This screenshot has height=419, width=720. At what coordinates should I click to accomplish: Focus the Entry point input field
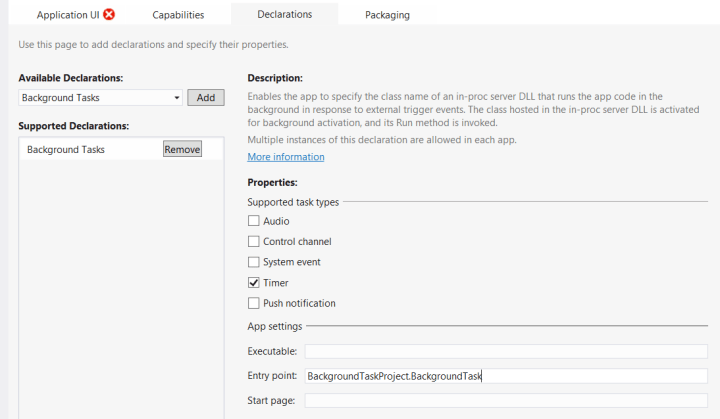[x=505, y=376]
